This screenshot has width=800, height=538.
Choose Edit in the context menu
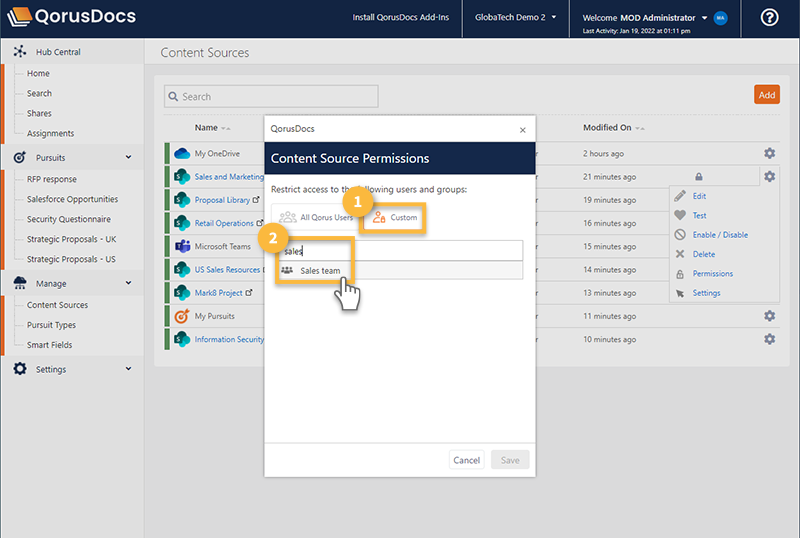click(x=699, y=196)
